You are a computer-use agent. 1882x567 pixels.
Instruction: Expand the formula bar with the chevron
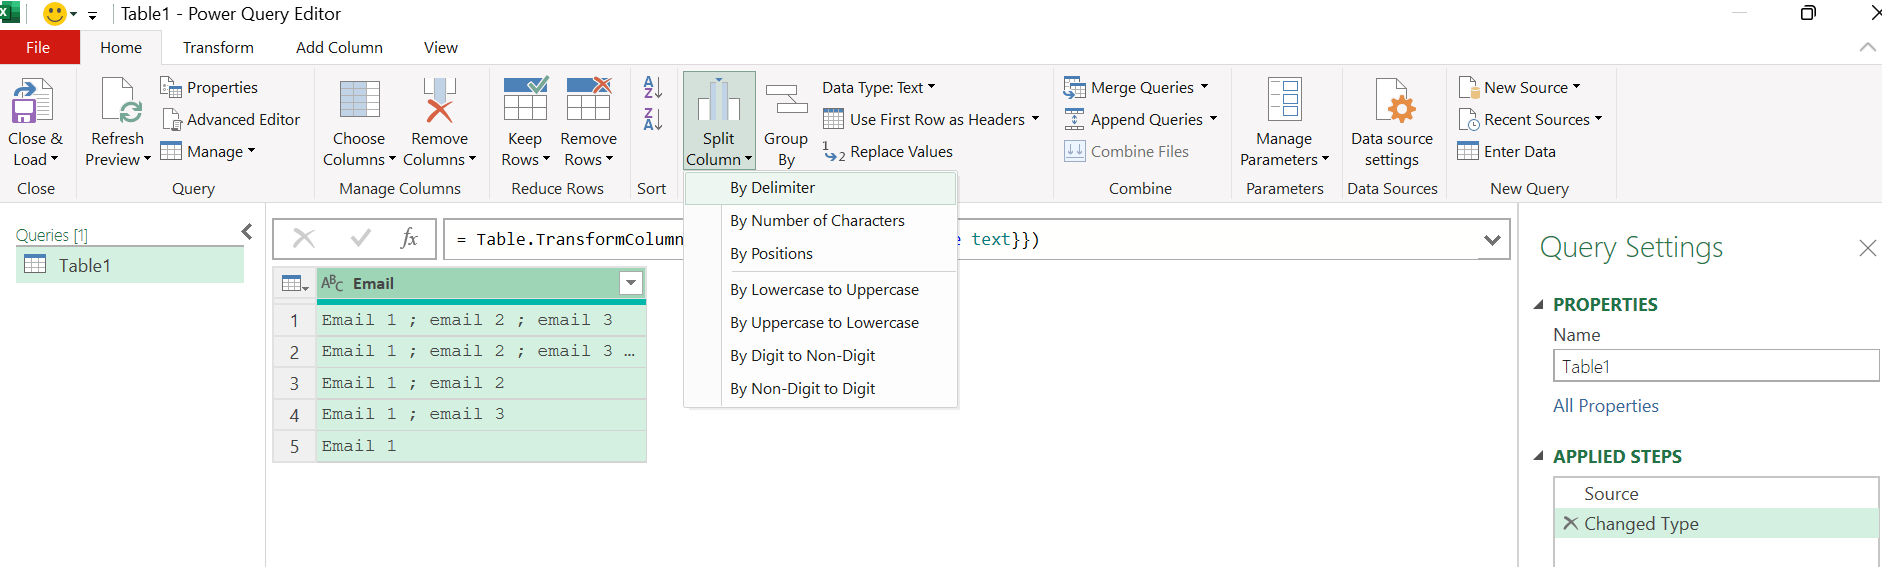click(1492, 240)
